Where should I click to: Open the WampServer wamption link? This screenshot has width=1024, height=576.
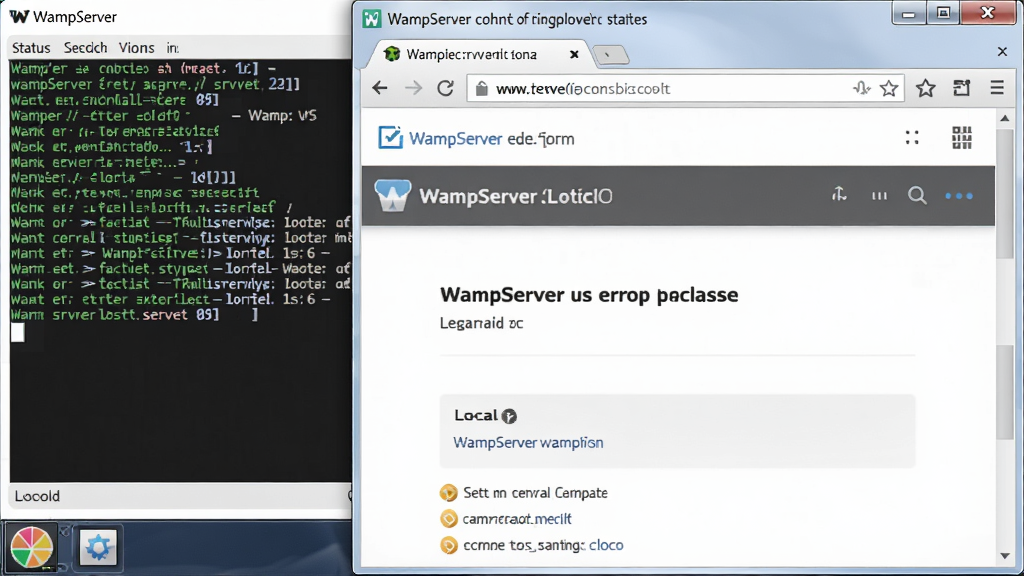528,443
